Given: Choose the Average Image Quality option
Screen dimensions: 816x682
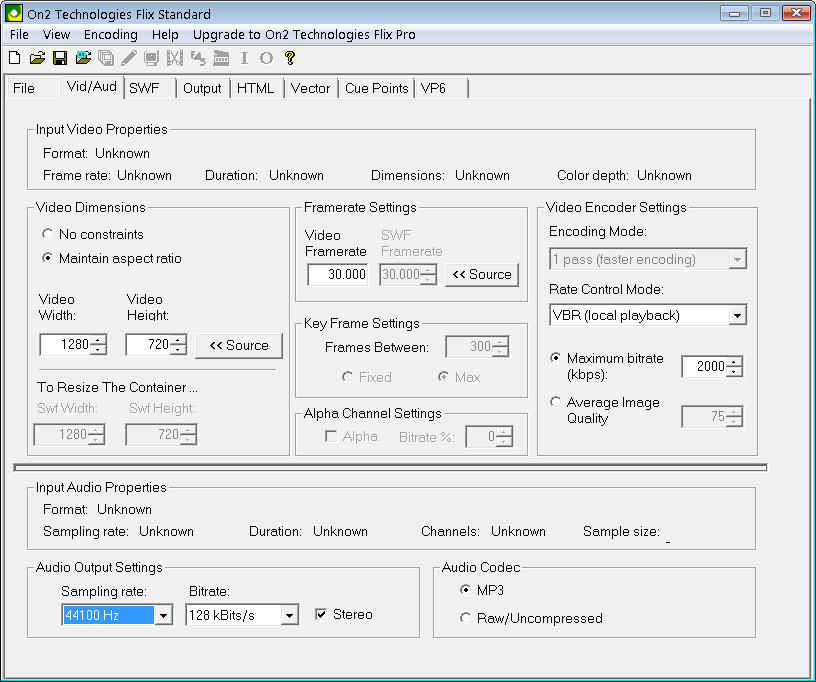Looking at the screenshot, I should [556, 402].
